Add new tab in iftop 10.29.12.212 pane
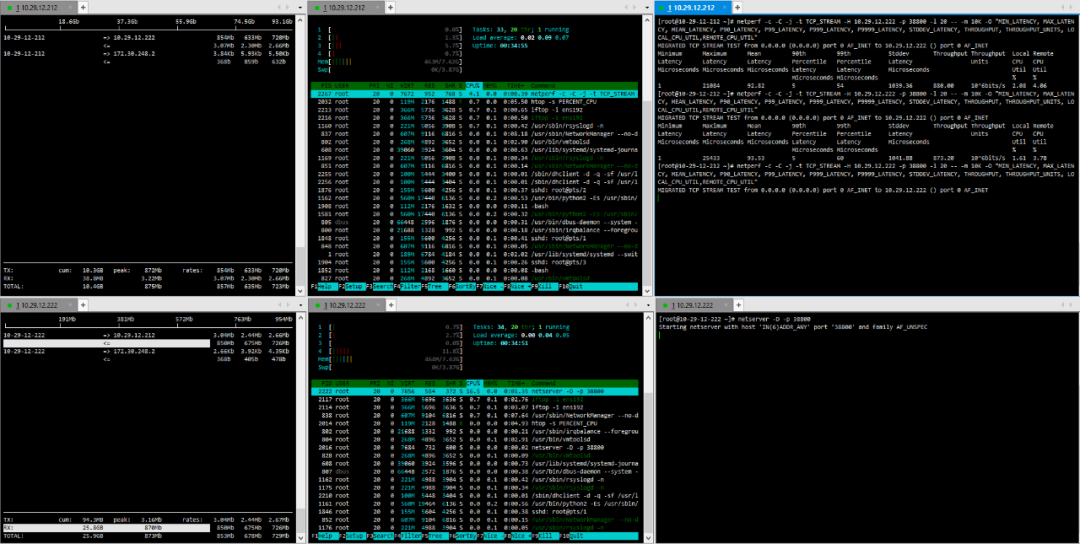 [x=83, y=7]
